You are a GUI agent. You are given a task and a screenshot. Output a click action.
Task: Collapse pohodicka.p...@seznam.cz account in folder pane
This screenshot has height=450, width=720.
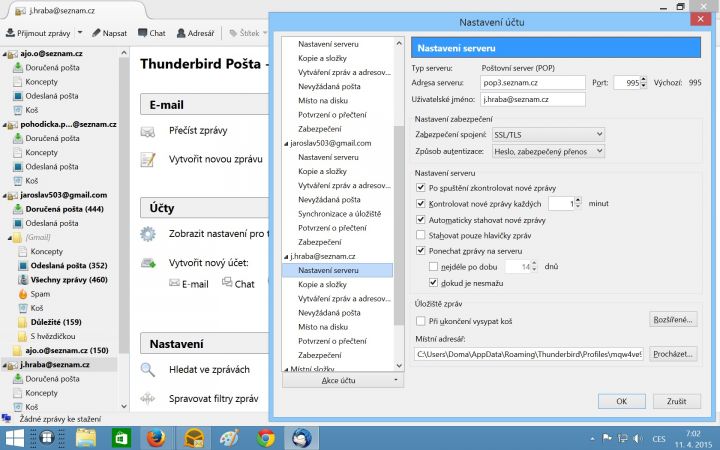coord(5,125)
